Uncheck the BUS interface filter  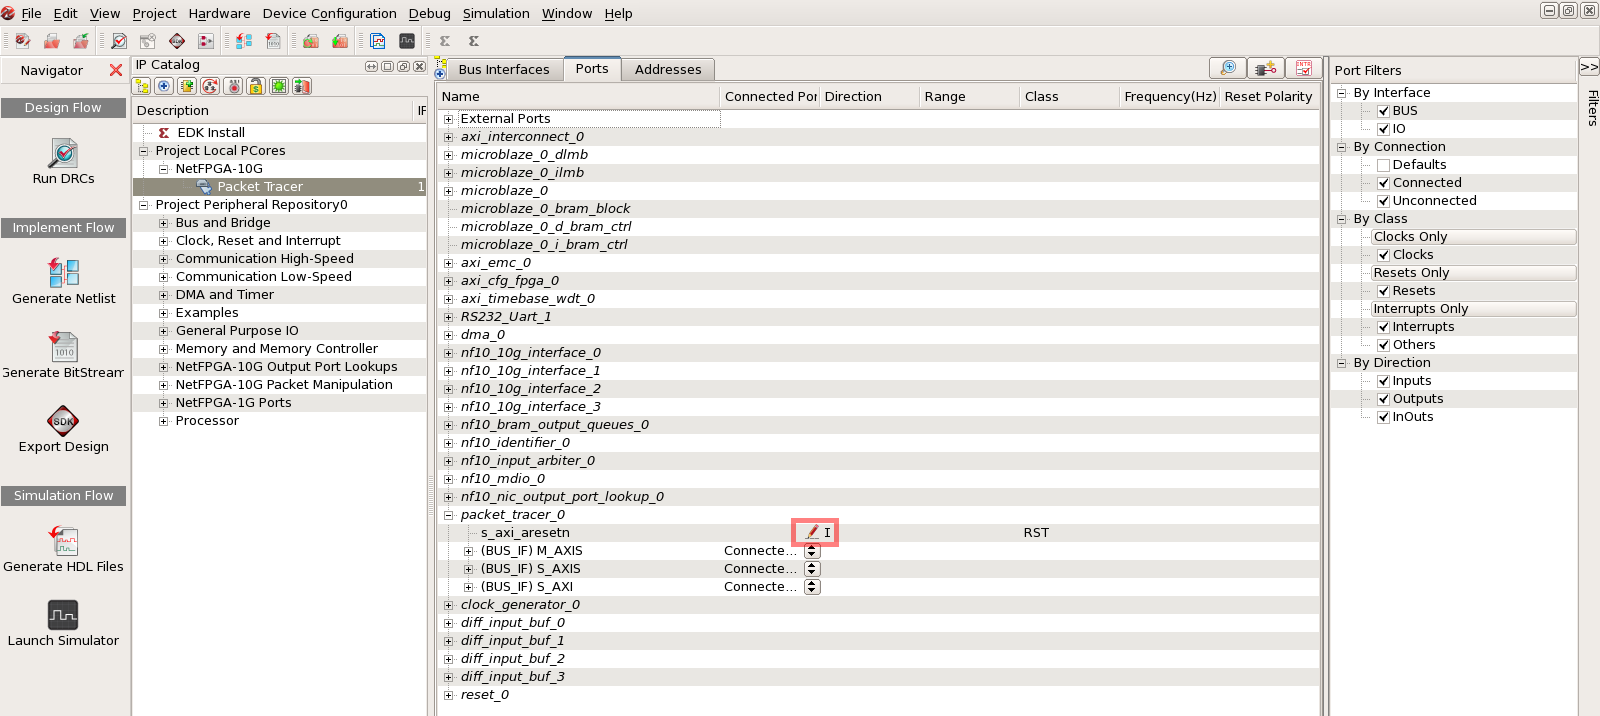coord(1384,111)
